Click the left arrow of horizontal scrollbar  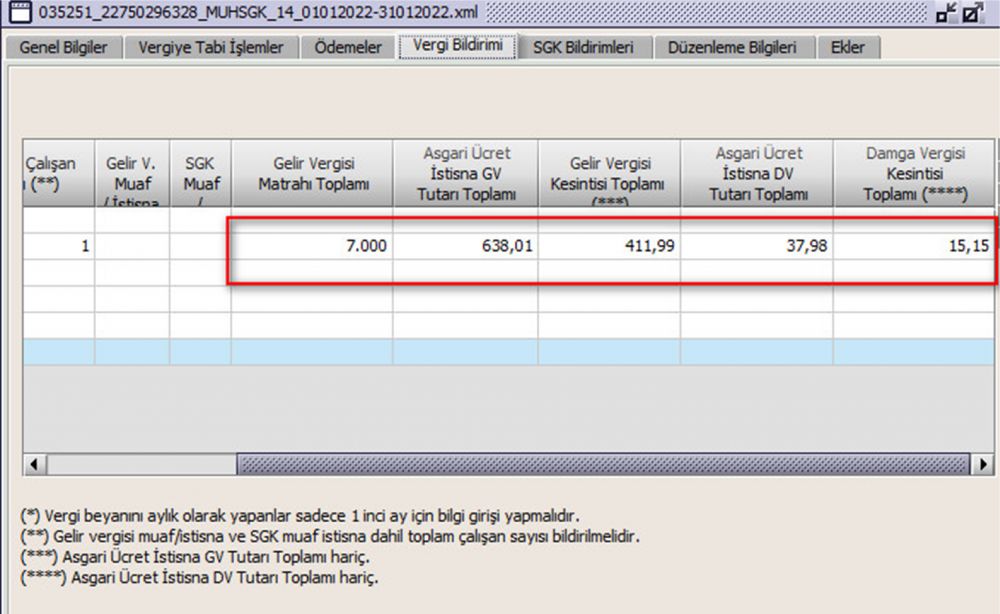pos(31,465)
